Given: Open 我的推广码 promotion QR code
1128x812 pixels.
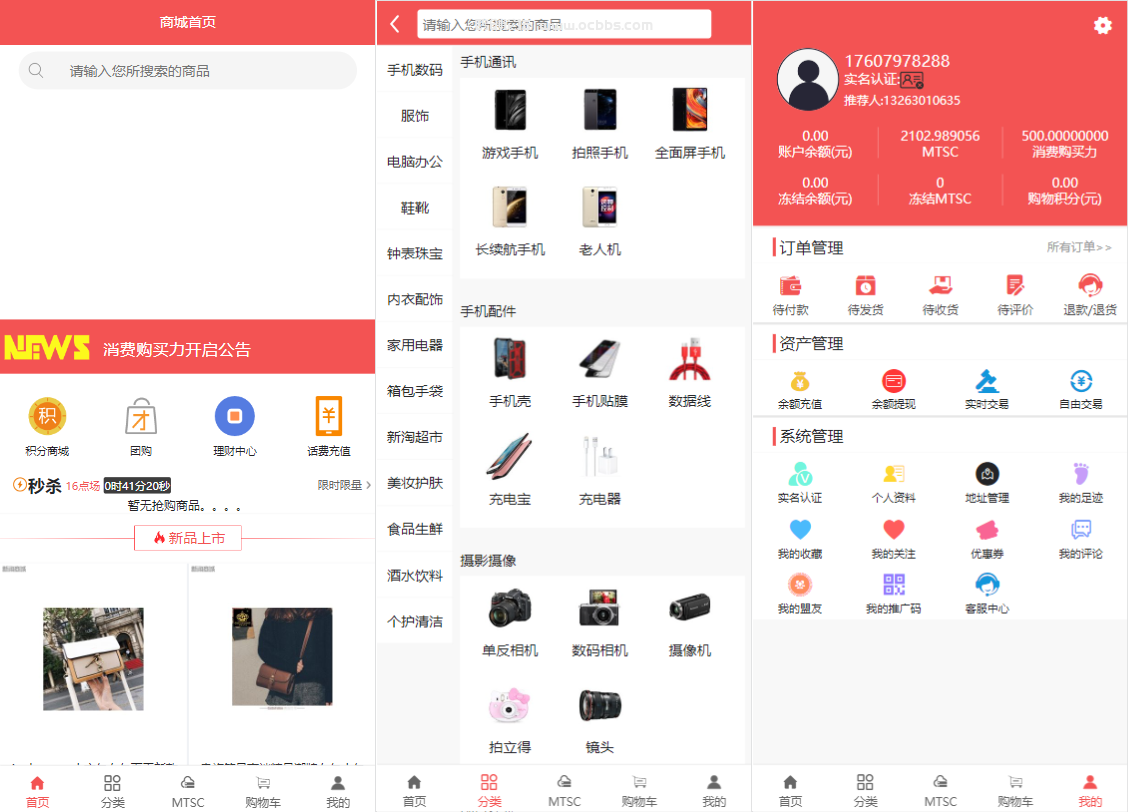Looking at the screenshot, I should pos(893,594).
